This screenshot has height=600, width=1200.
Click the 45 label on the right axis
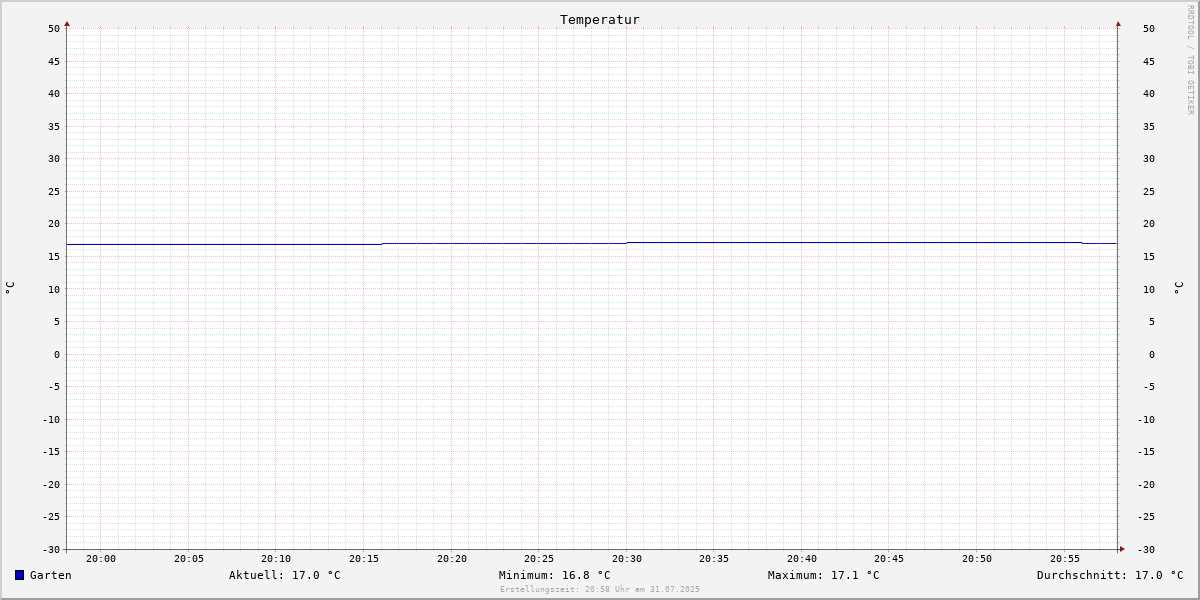(1149, 61)
